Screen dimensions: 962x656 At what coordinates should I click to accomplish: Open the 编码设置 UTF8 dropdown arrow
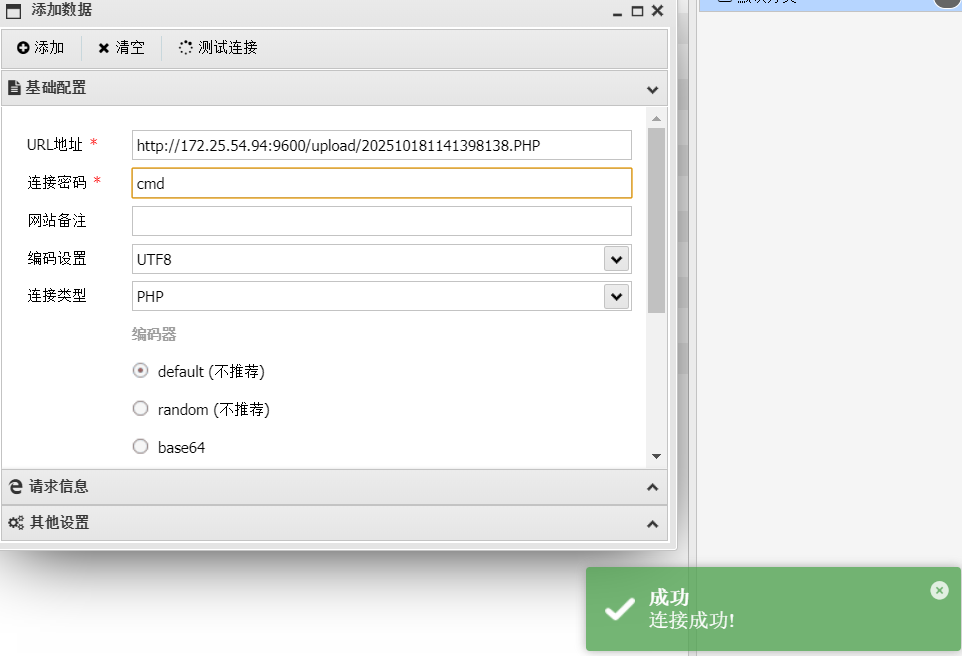tap(617, 259)
